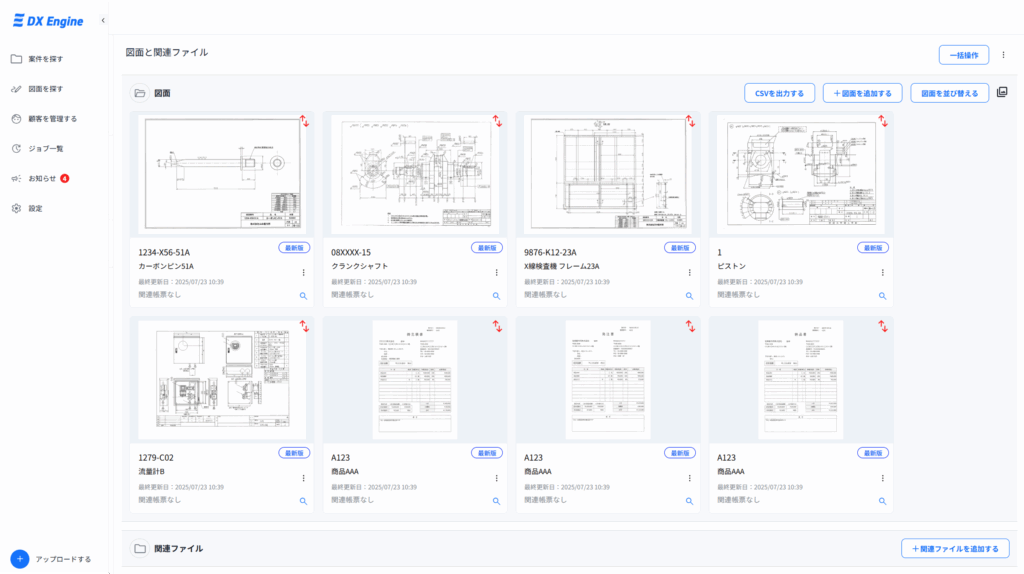Screen dimensions: 1024x574
Task: Click magnifier icon on カーボンピン51A card
Action: pyautogui.click(x=304, y=296)
